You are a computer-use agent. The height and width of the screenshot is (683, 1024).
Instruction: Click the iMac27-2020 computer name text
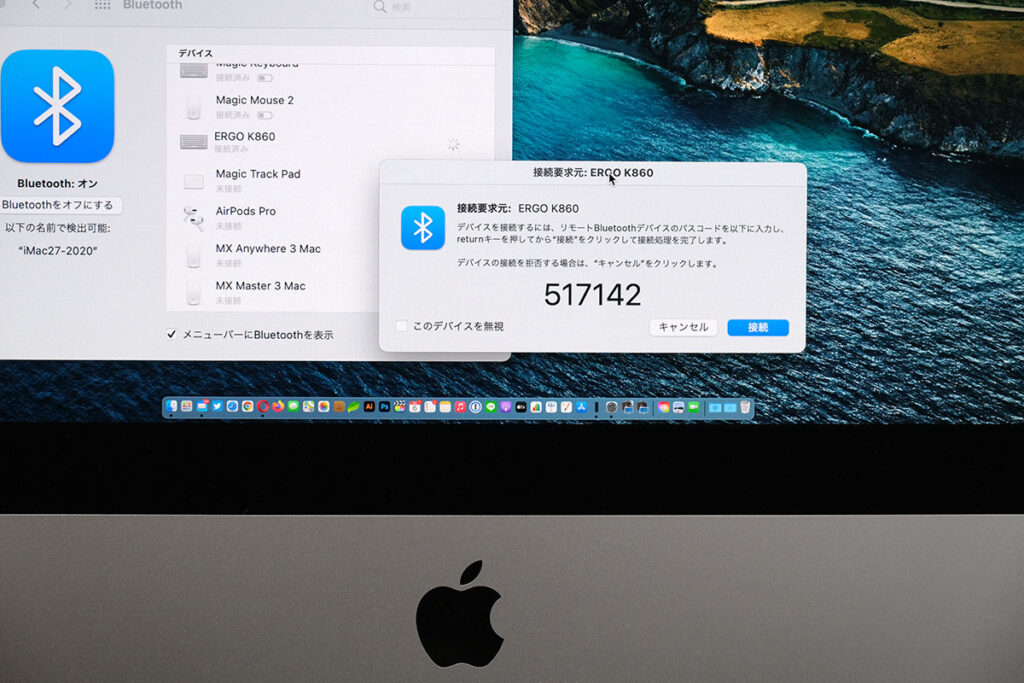(x=58, y=251)
